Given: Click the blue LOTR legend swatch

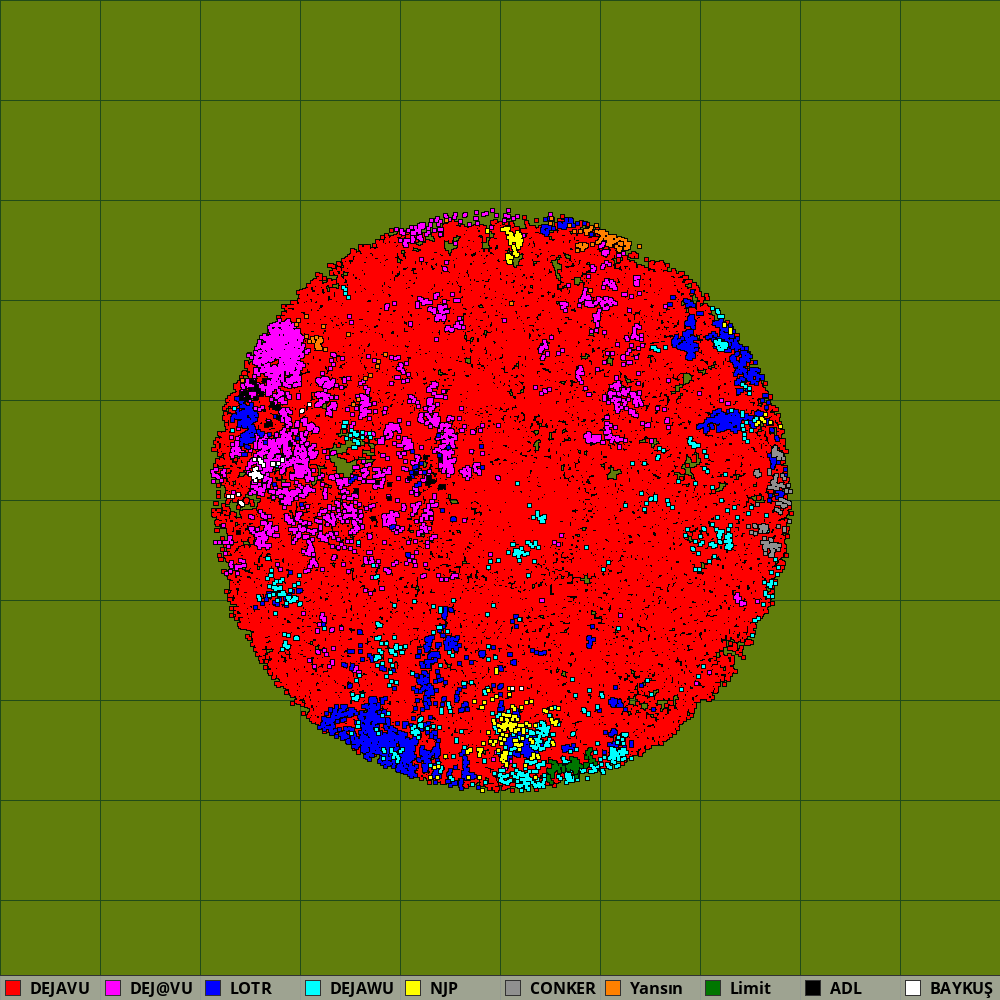Looking at the screenshot, I should click(213, 988).
